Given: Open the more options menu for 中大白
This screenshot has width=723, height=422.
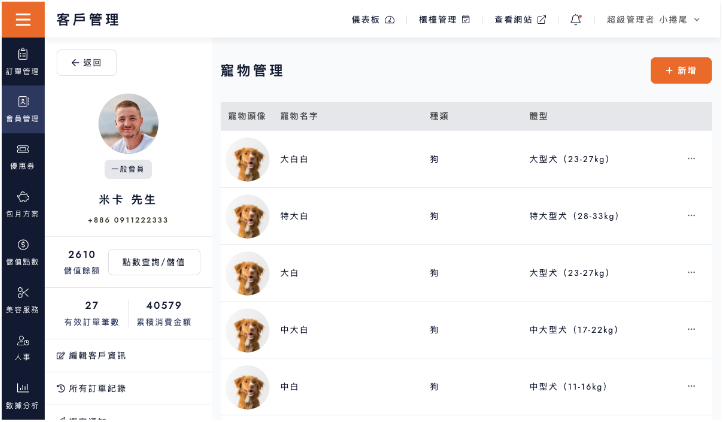Looking at the screenshot, I should click(x=691, y=329).
